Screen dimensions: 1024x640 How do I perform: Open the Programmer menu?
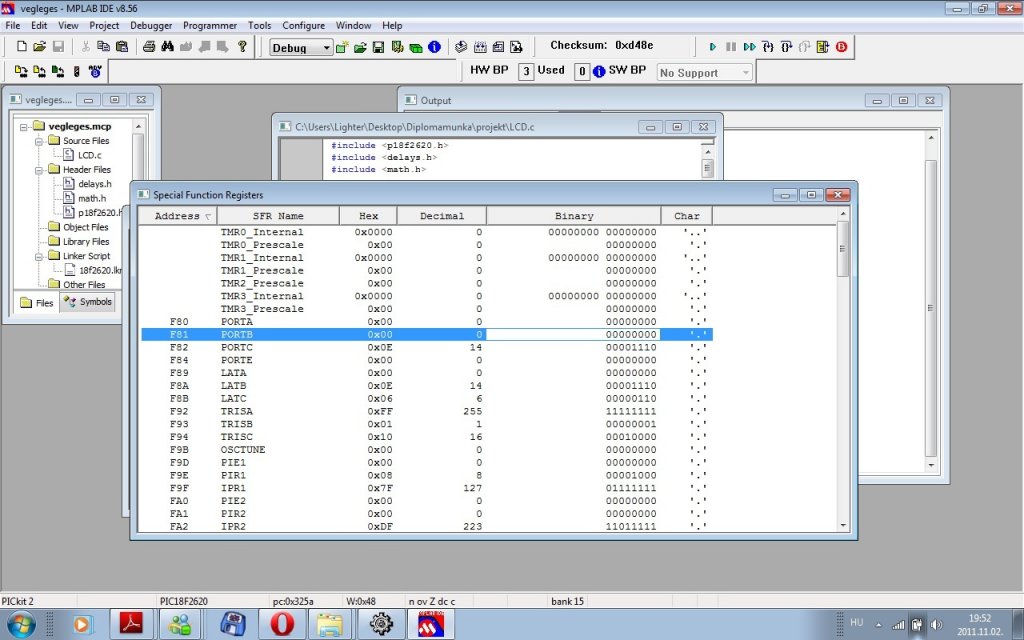click(210, 25)
